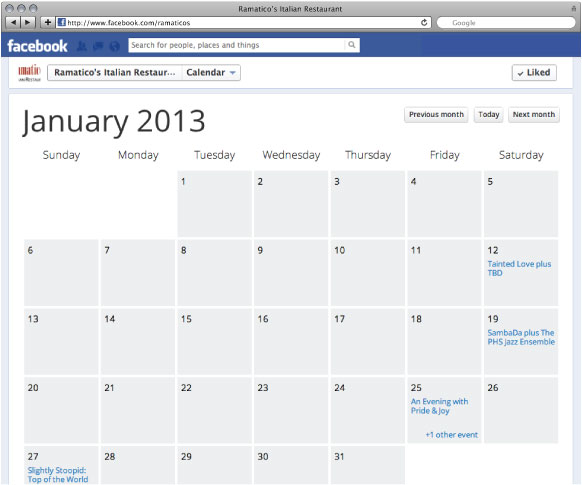Click the Ramatico's restaurant logo thumbnail
The image size is (582, 485).
(x=29, y=73)
